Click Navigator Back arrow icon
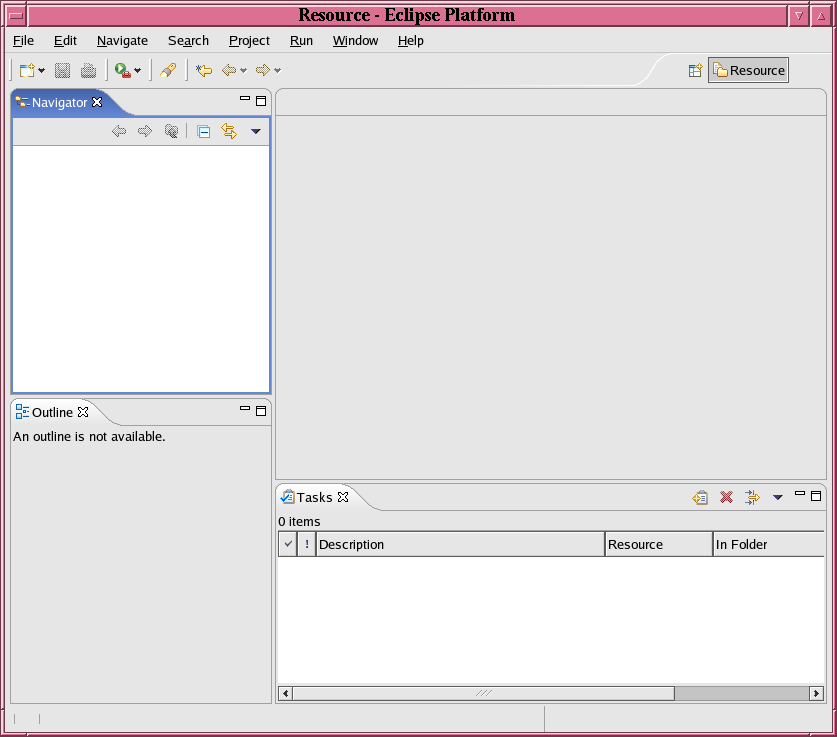This screenshot has width=837, height=737. click(x=119, y=131)
